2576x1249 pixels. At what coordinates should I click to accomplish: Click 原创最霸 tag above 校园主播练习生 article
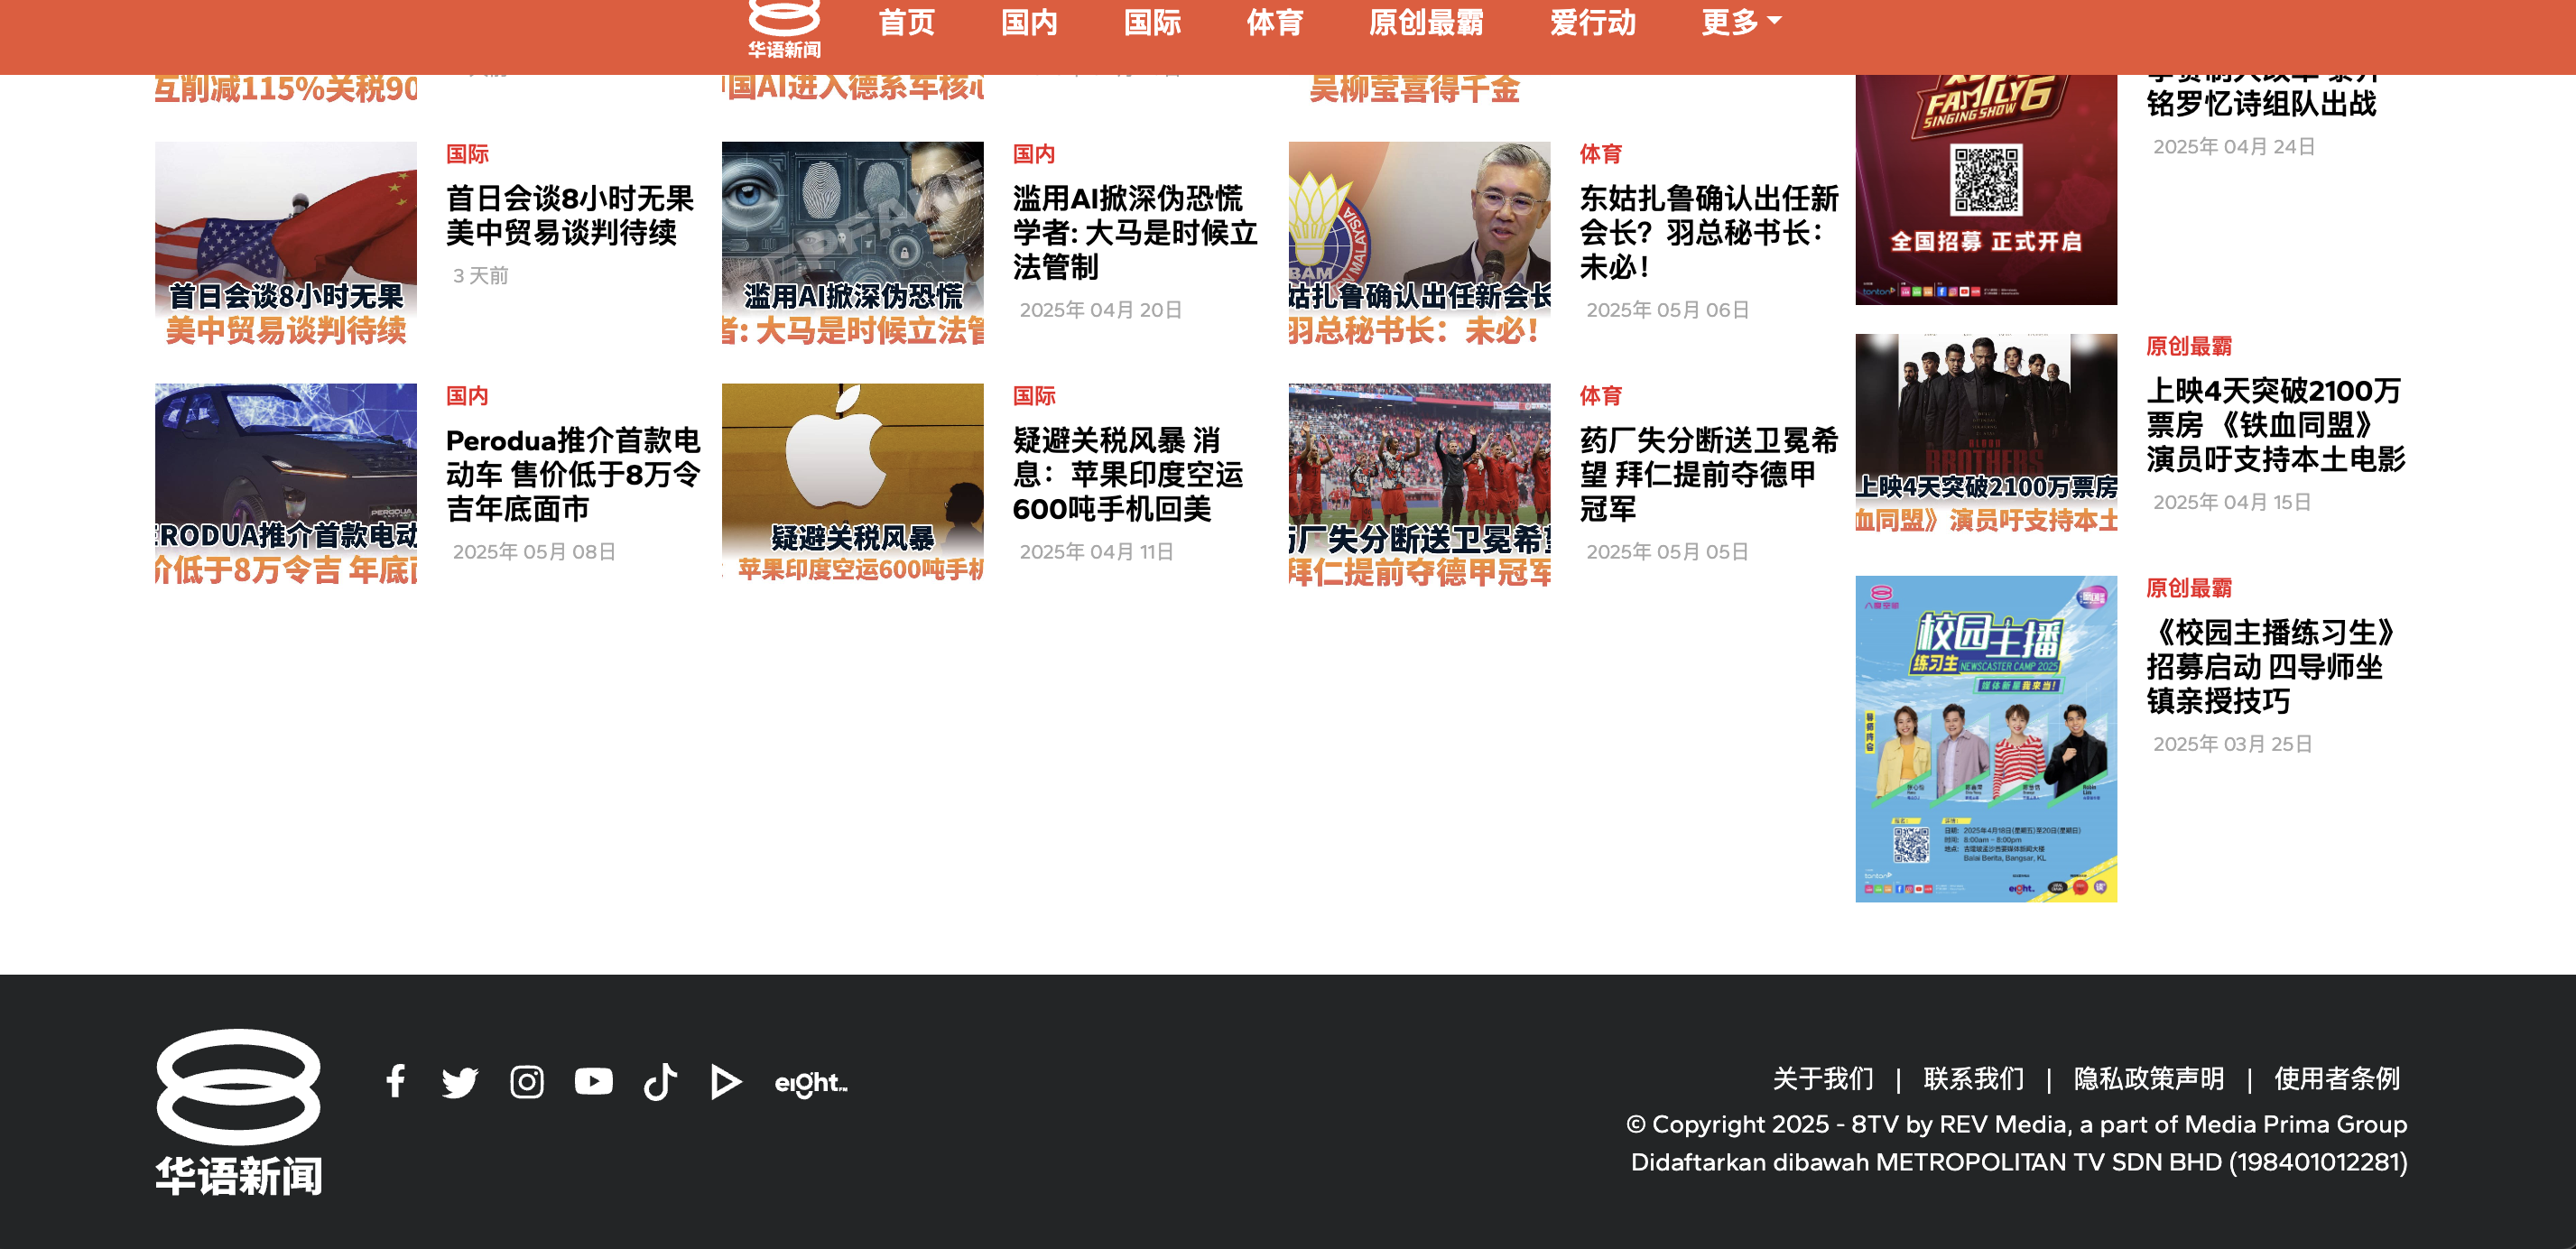(x=2189, y=588)
